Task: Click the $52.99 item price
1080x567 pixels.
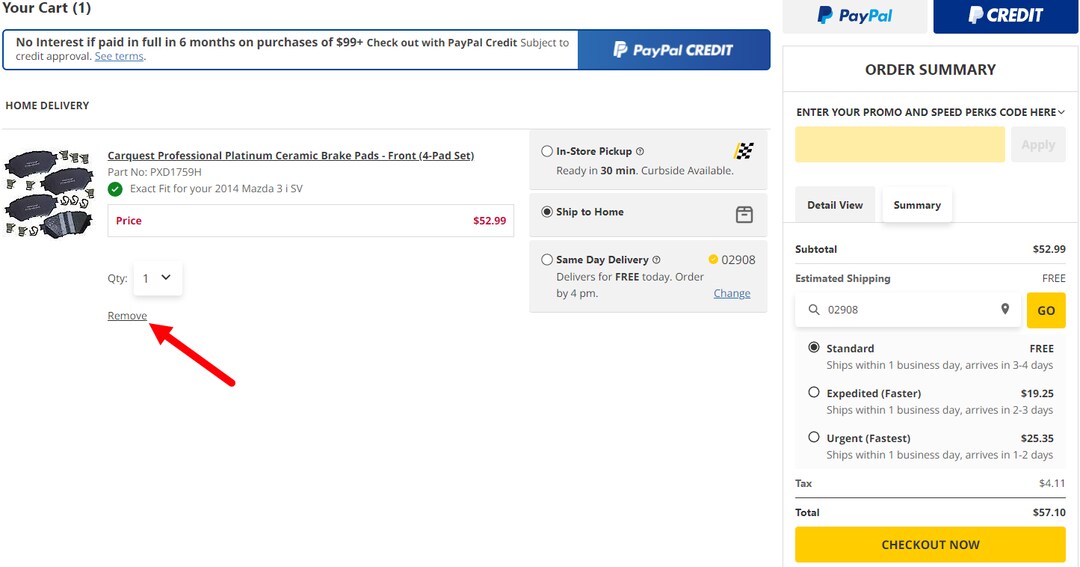Action: click(489, 220)
